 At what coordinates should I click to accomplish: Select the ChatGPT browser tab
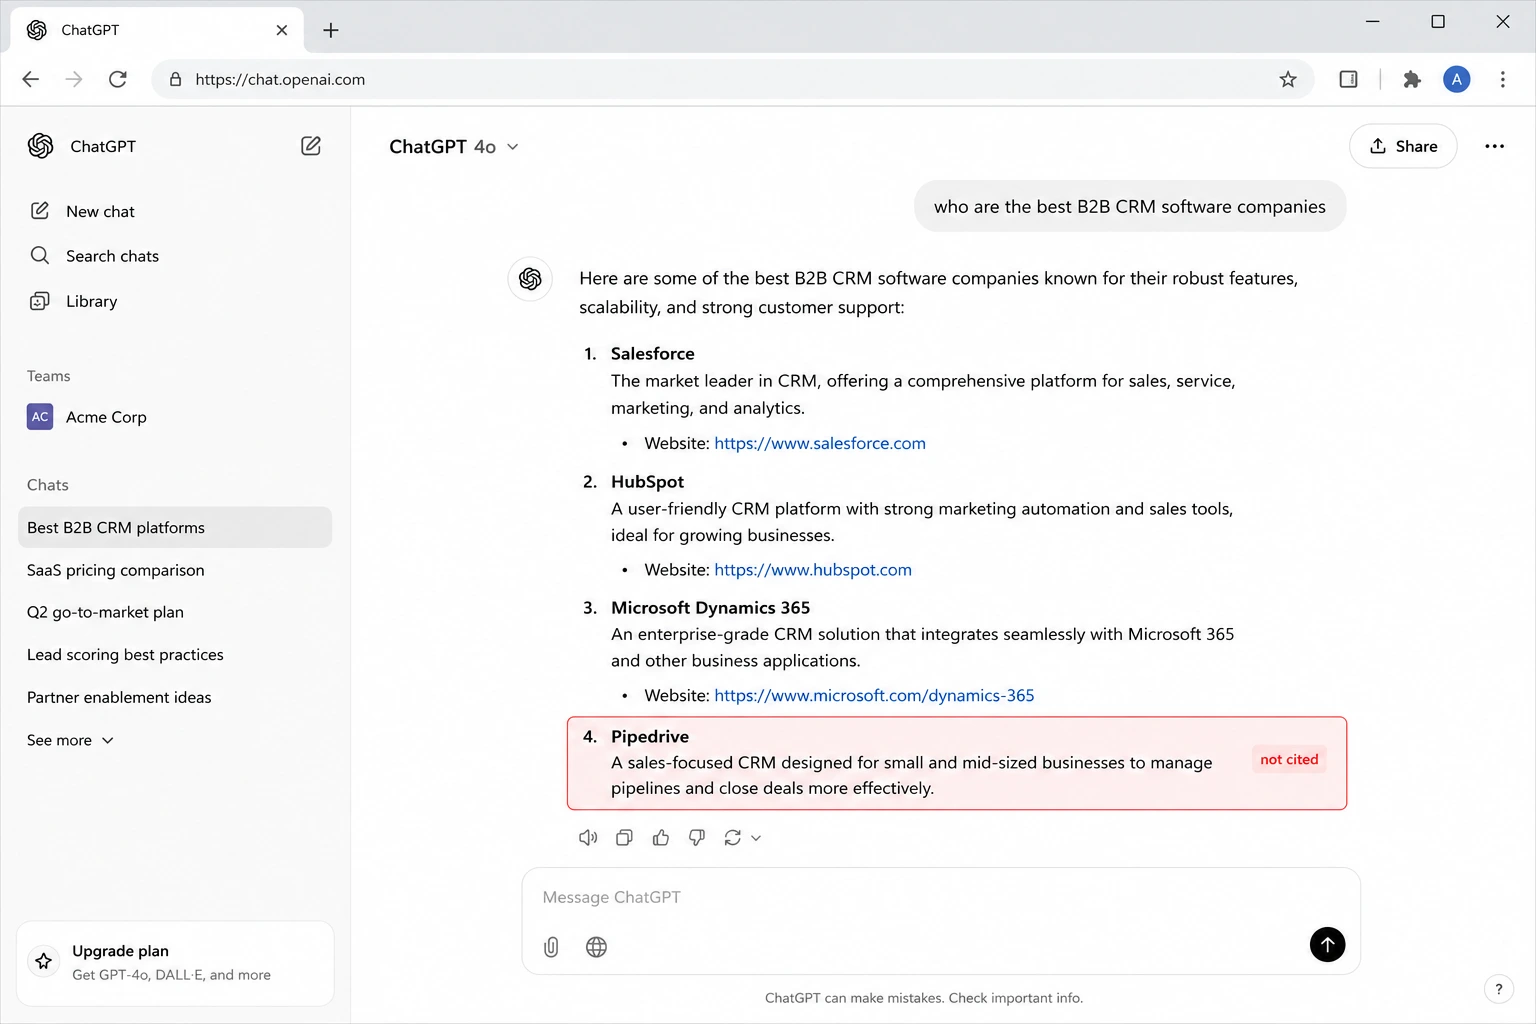157,30
